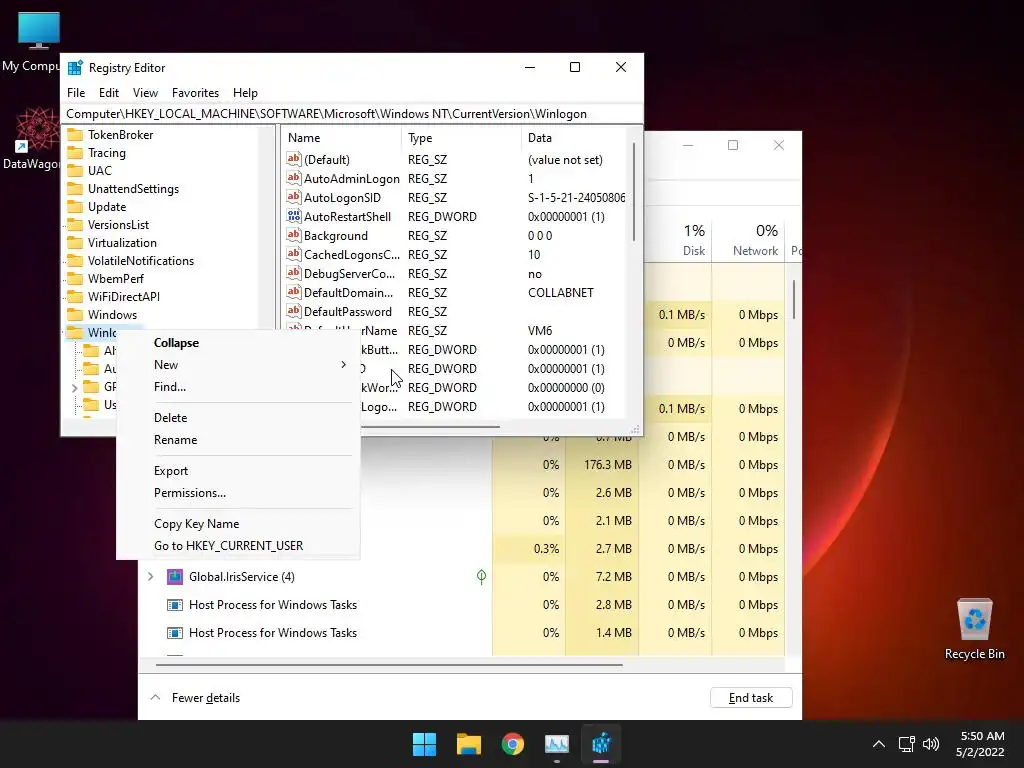This screenshot has width=1024, height=768.
Task: Click the UAC key folder icon
Action: coord(76,170)
